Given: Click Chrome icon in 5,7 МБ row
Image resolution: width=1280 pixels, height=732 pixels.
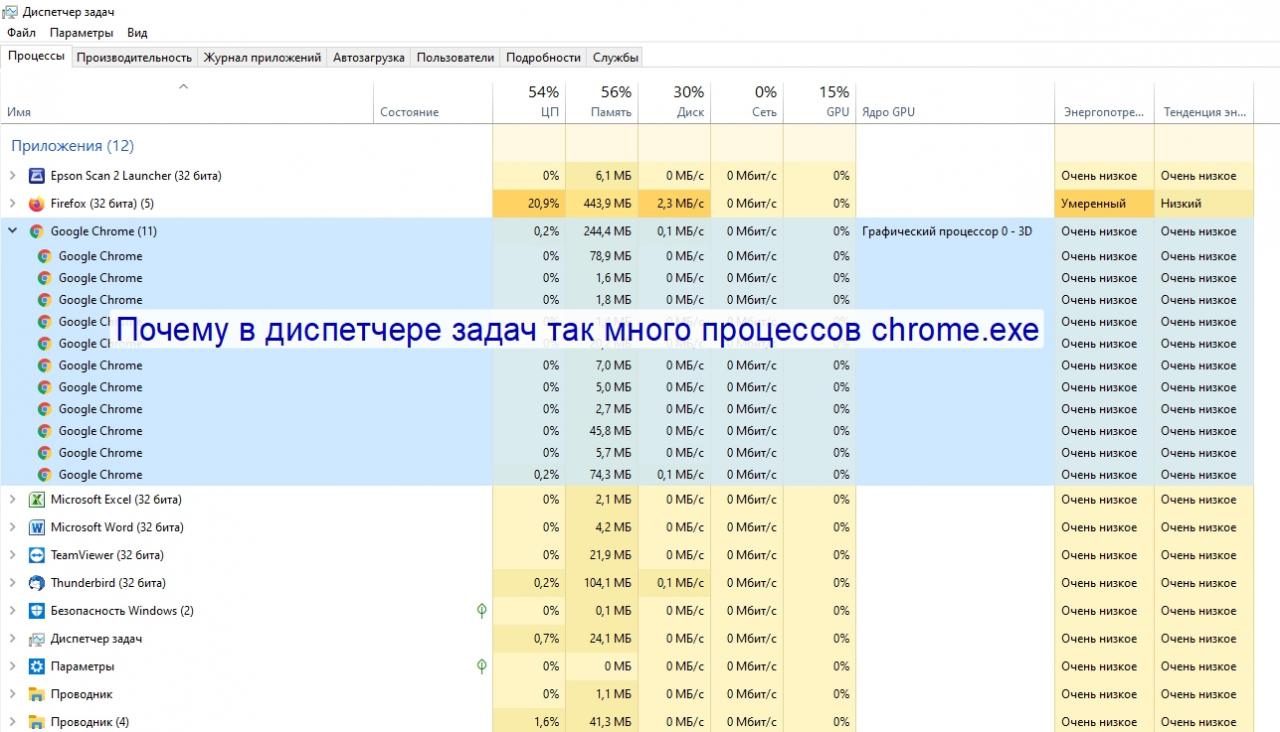Looking at the screenshot, I should point(45,453).
